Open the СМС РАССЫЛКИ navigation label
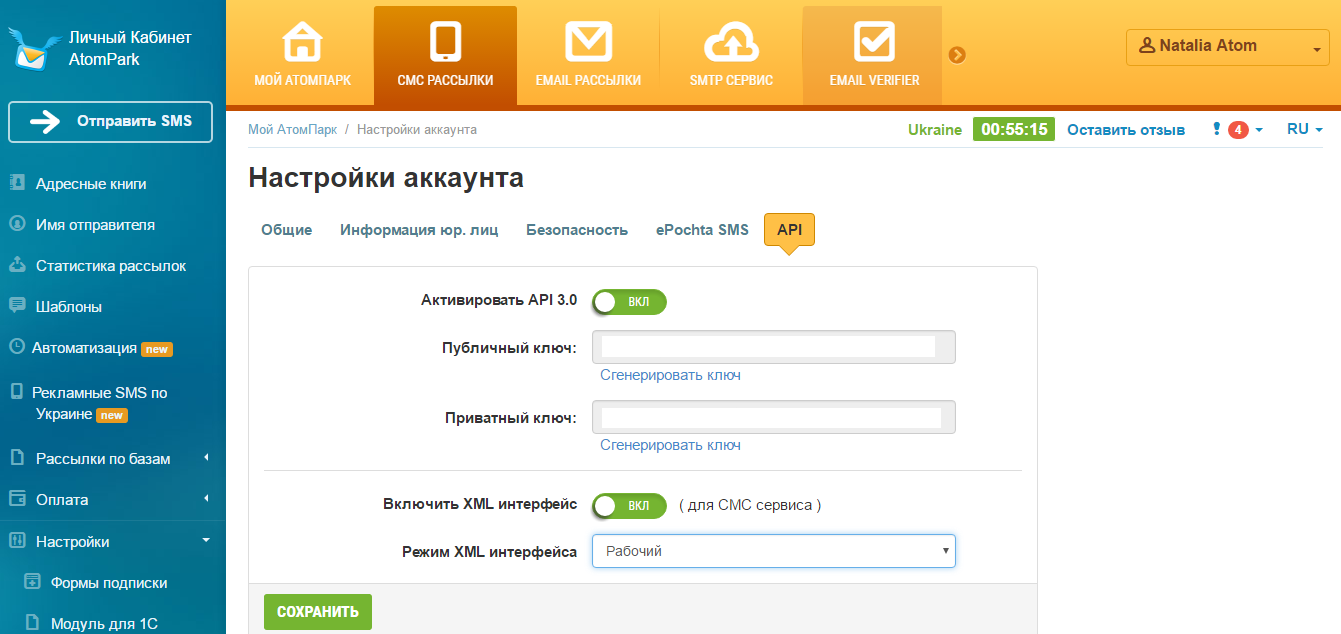The width and height of the screenshot is (1341, 634). click(445, 80)
